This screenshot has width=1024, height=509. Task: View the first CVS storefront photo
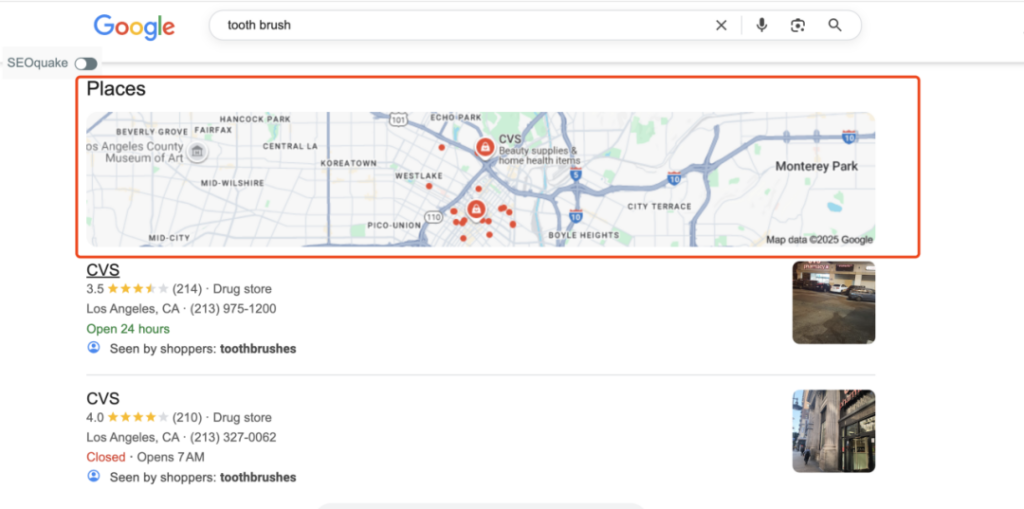tap(833, 302)
